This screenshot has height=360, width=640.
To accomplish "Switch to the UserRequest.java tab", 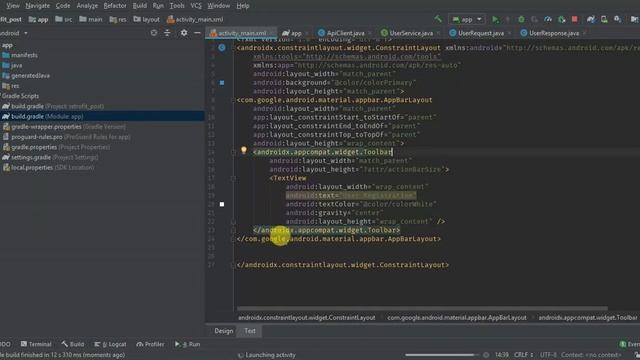I will (x=480, y=33).
